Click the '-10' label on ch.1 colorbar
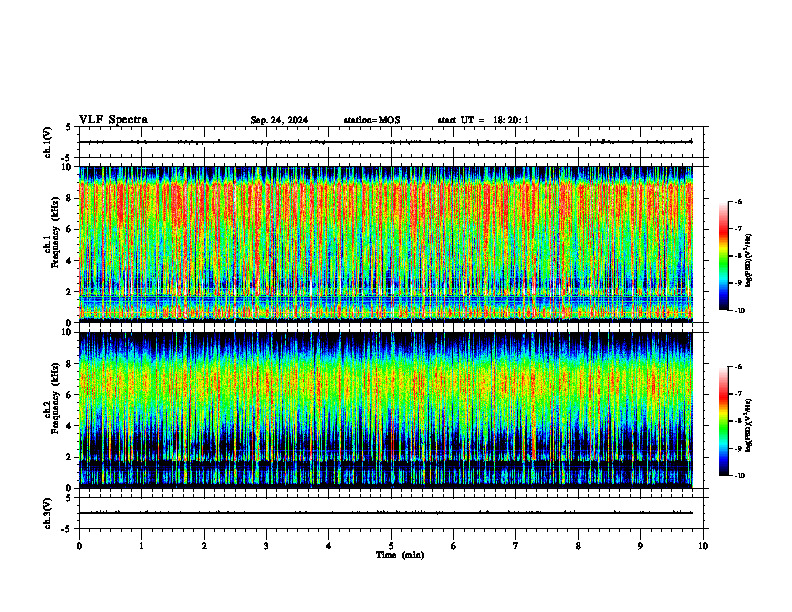Viewport: 792px width, 612px height. [740, 311]
